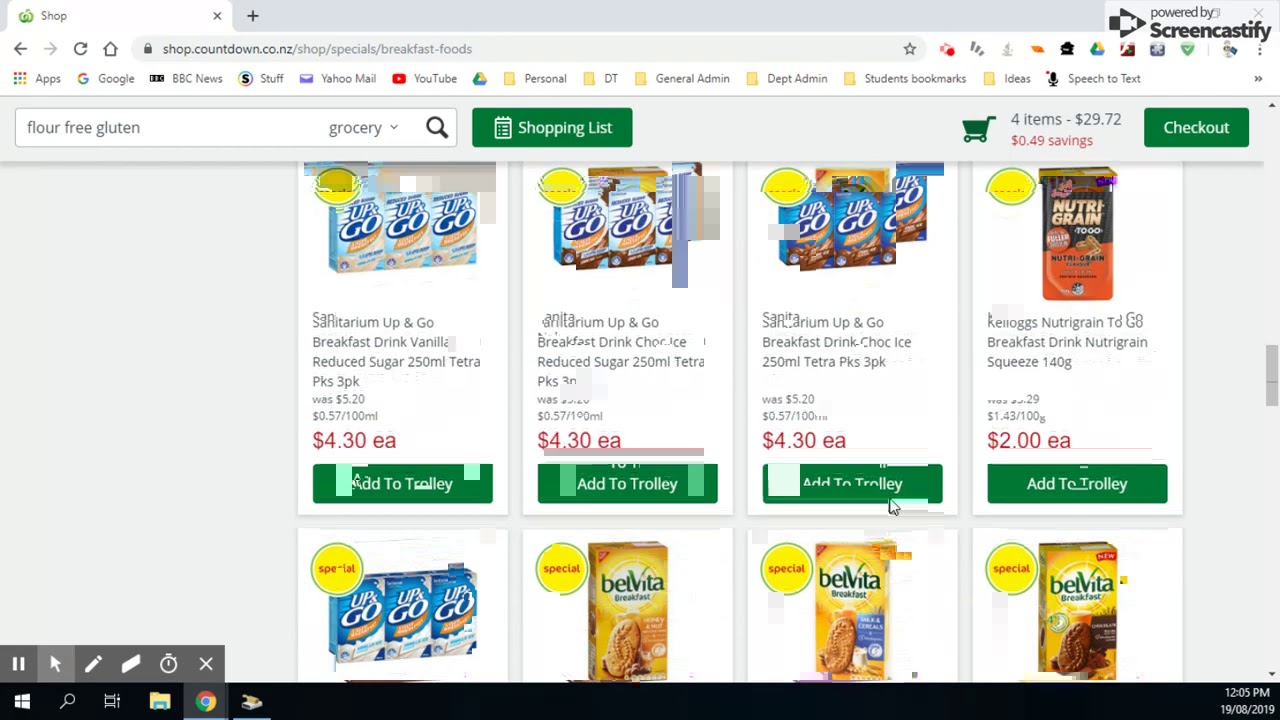Open a new browser tab

(x=253, y=16)
